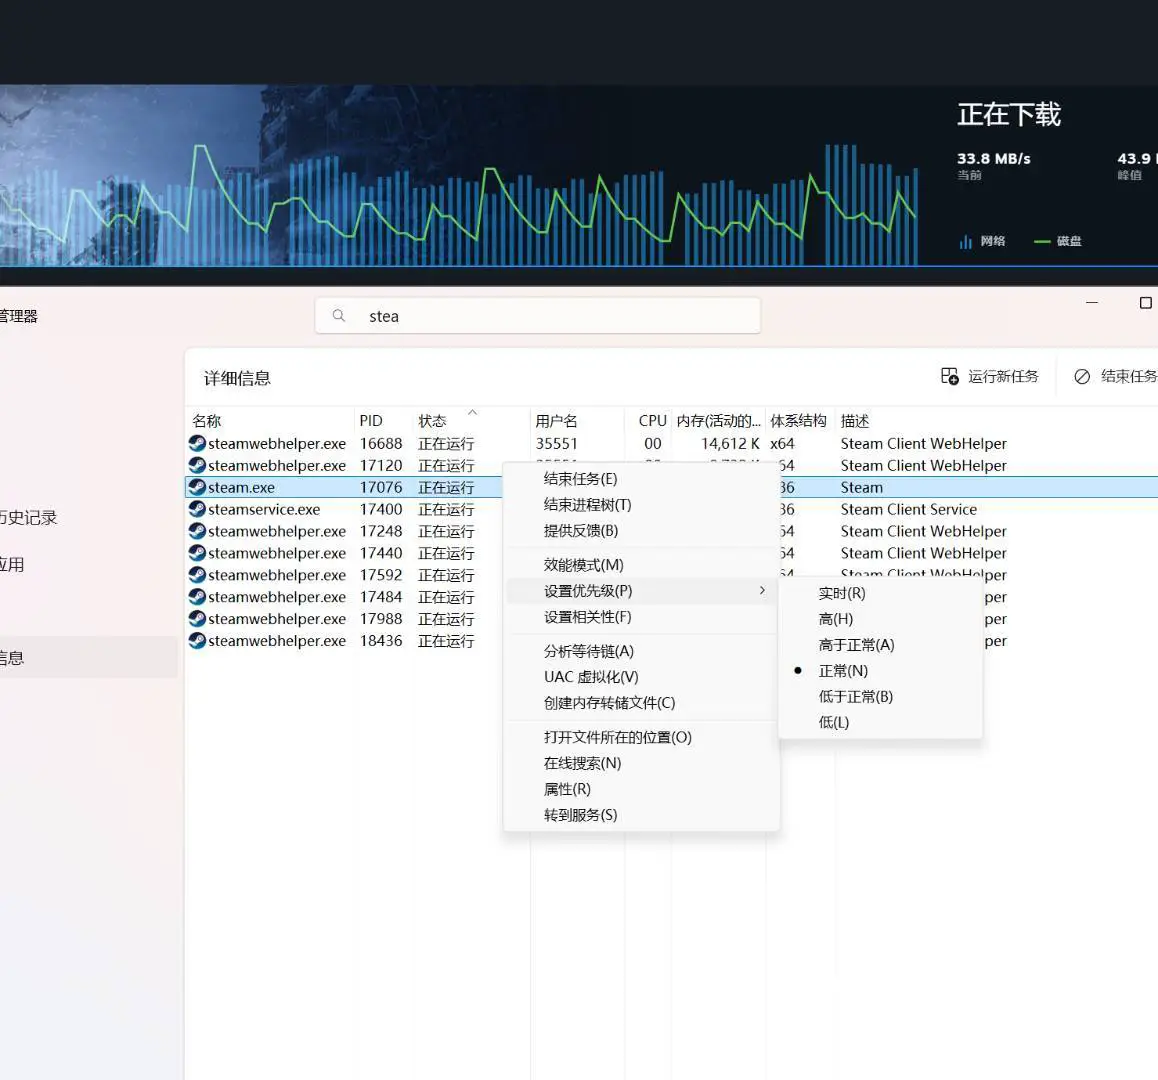This screenshot has height=1080, width=1158.
Task: Click the 转到服务(S) menu entry
Action: click(580, 815)
